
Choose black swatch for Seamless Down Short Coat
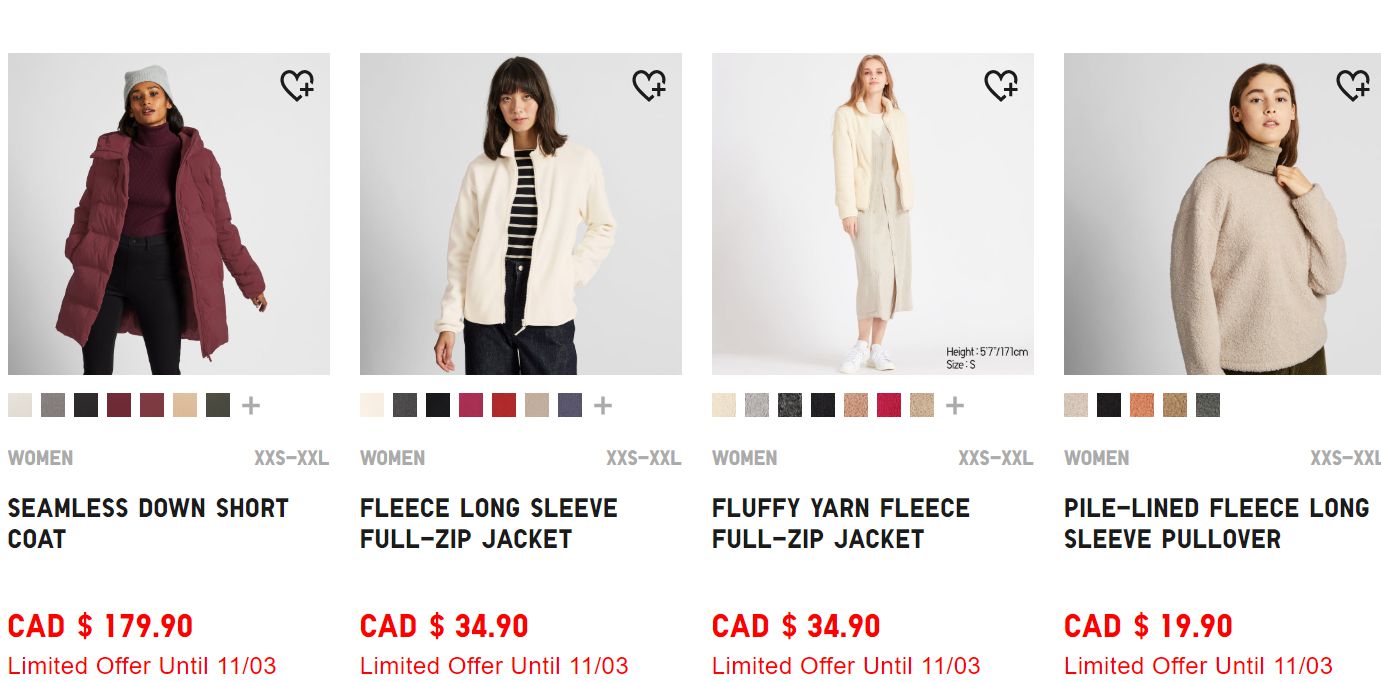86,405
